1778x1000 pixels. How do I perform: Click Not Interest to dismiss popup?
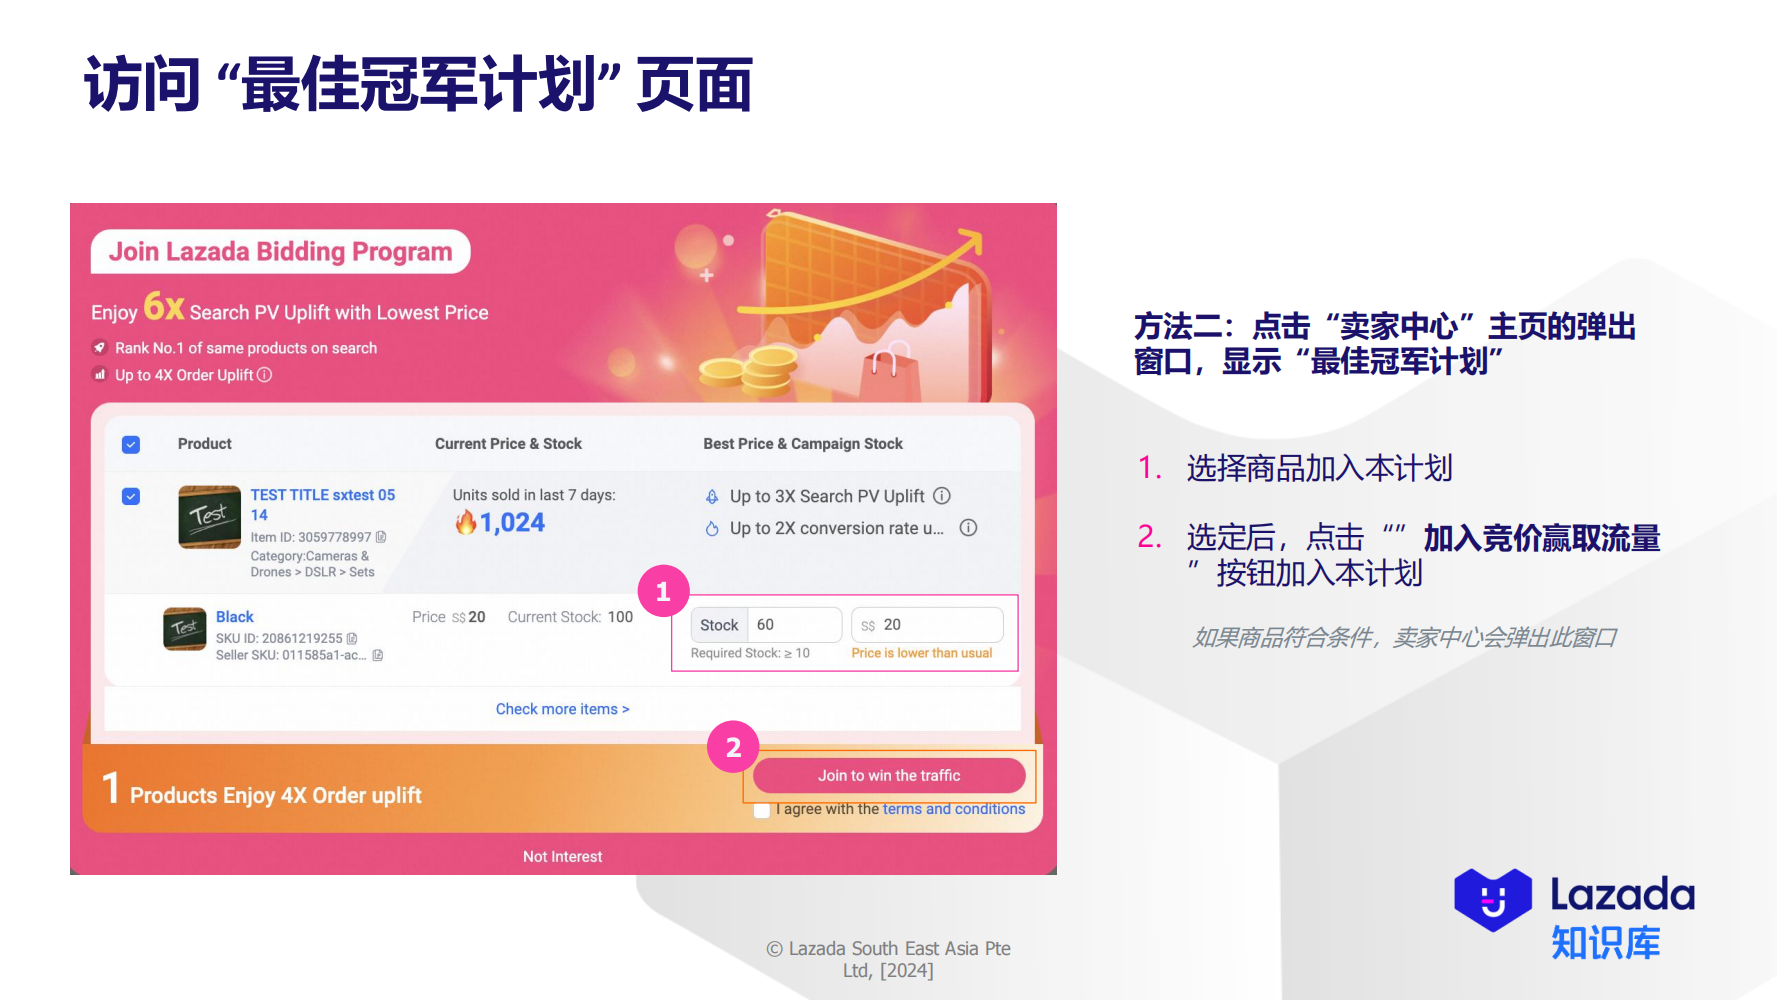point(562,857)
